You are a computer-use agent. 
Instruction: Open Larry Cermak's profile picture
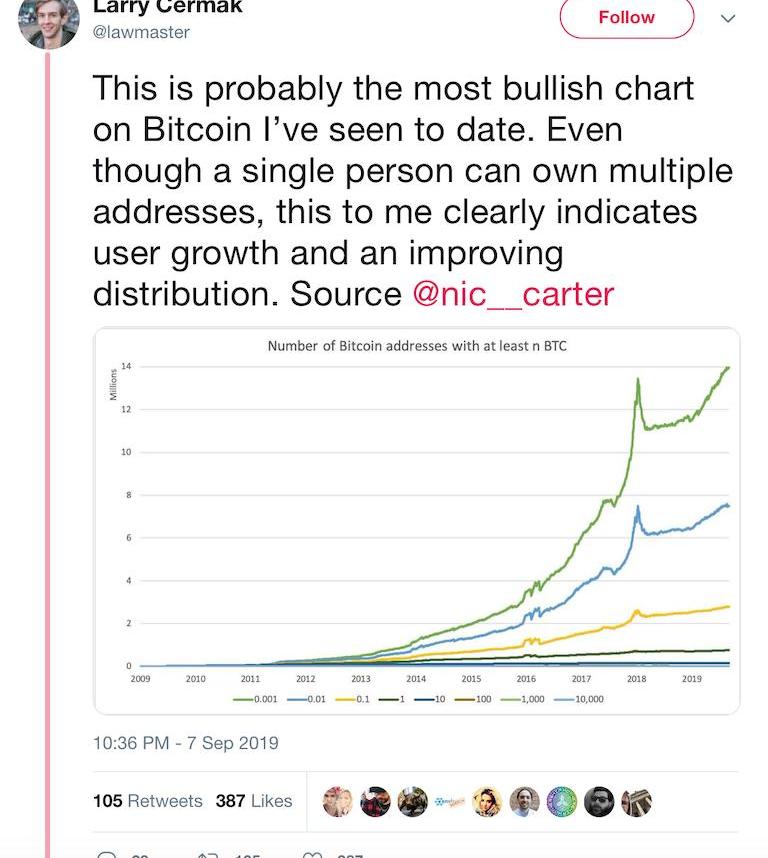point(47,20)
